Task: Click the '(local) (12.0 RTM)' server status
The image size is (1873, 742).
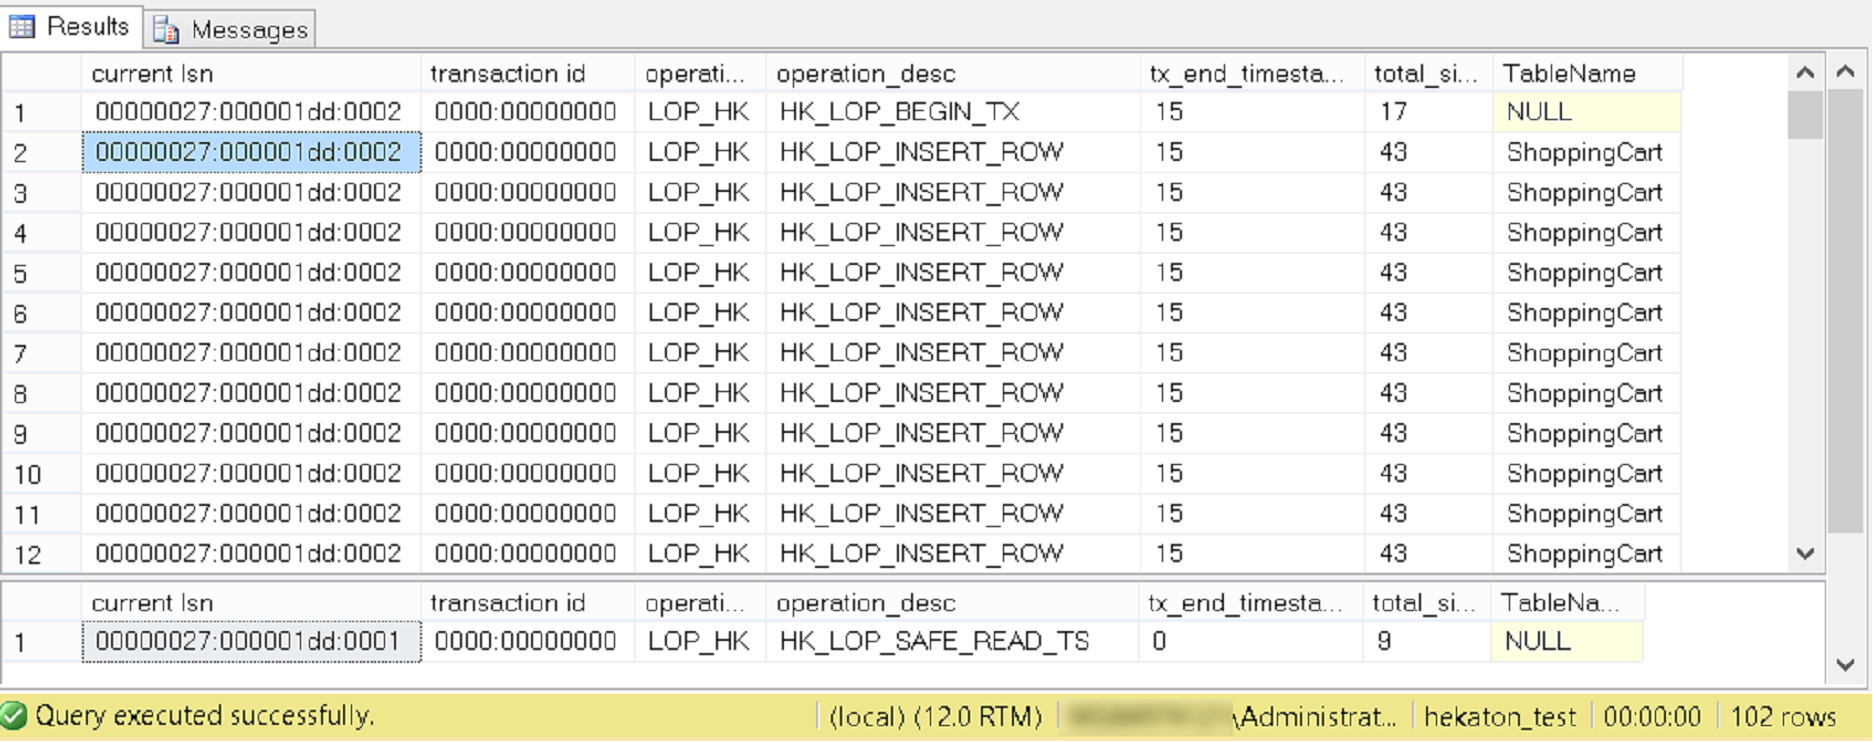Action: point(935,717)
